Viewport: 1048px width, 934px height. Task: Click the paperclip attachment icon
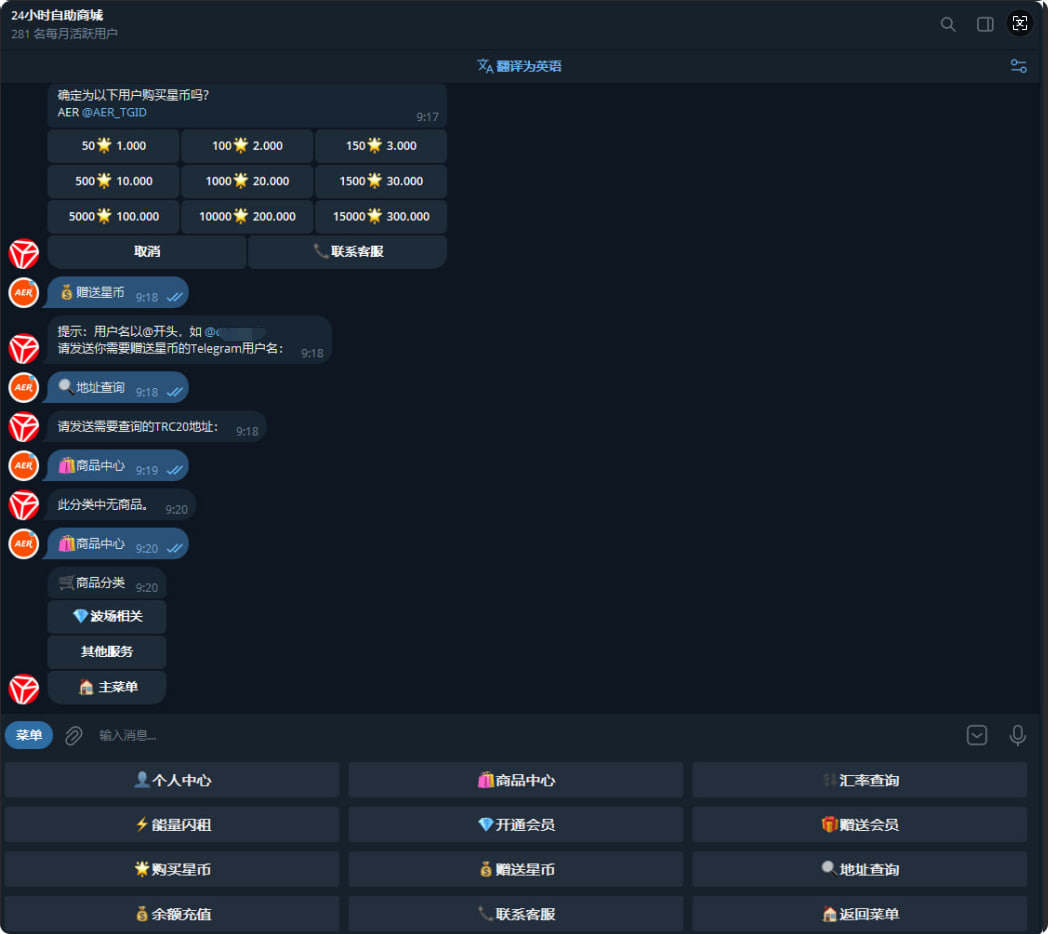pyautogui.click(x=74, y=736)
